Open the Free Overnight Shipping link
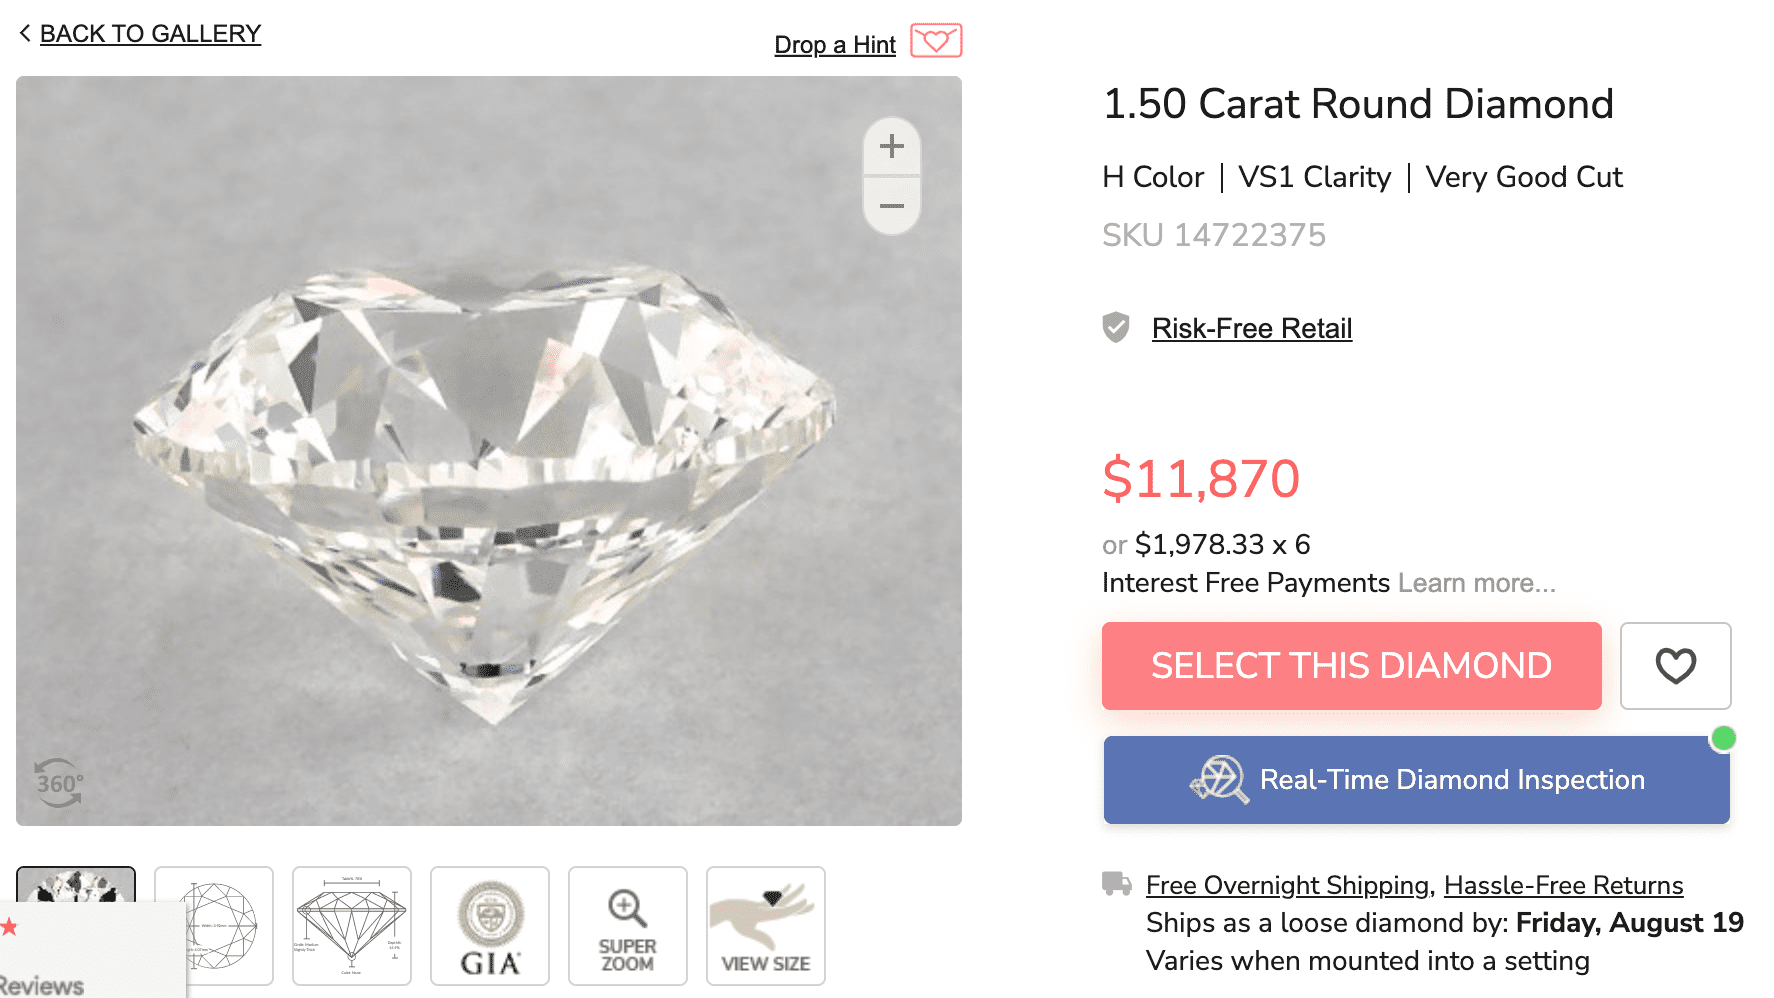The image size is (1774, 998). 1287,884
